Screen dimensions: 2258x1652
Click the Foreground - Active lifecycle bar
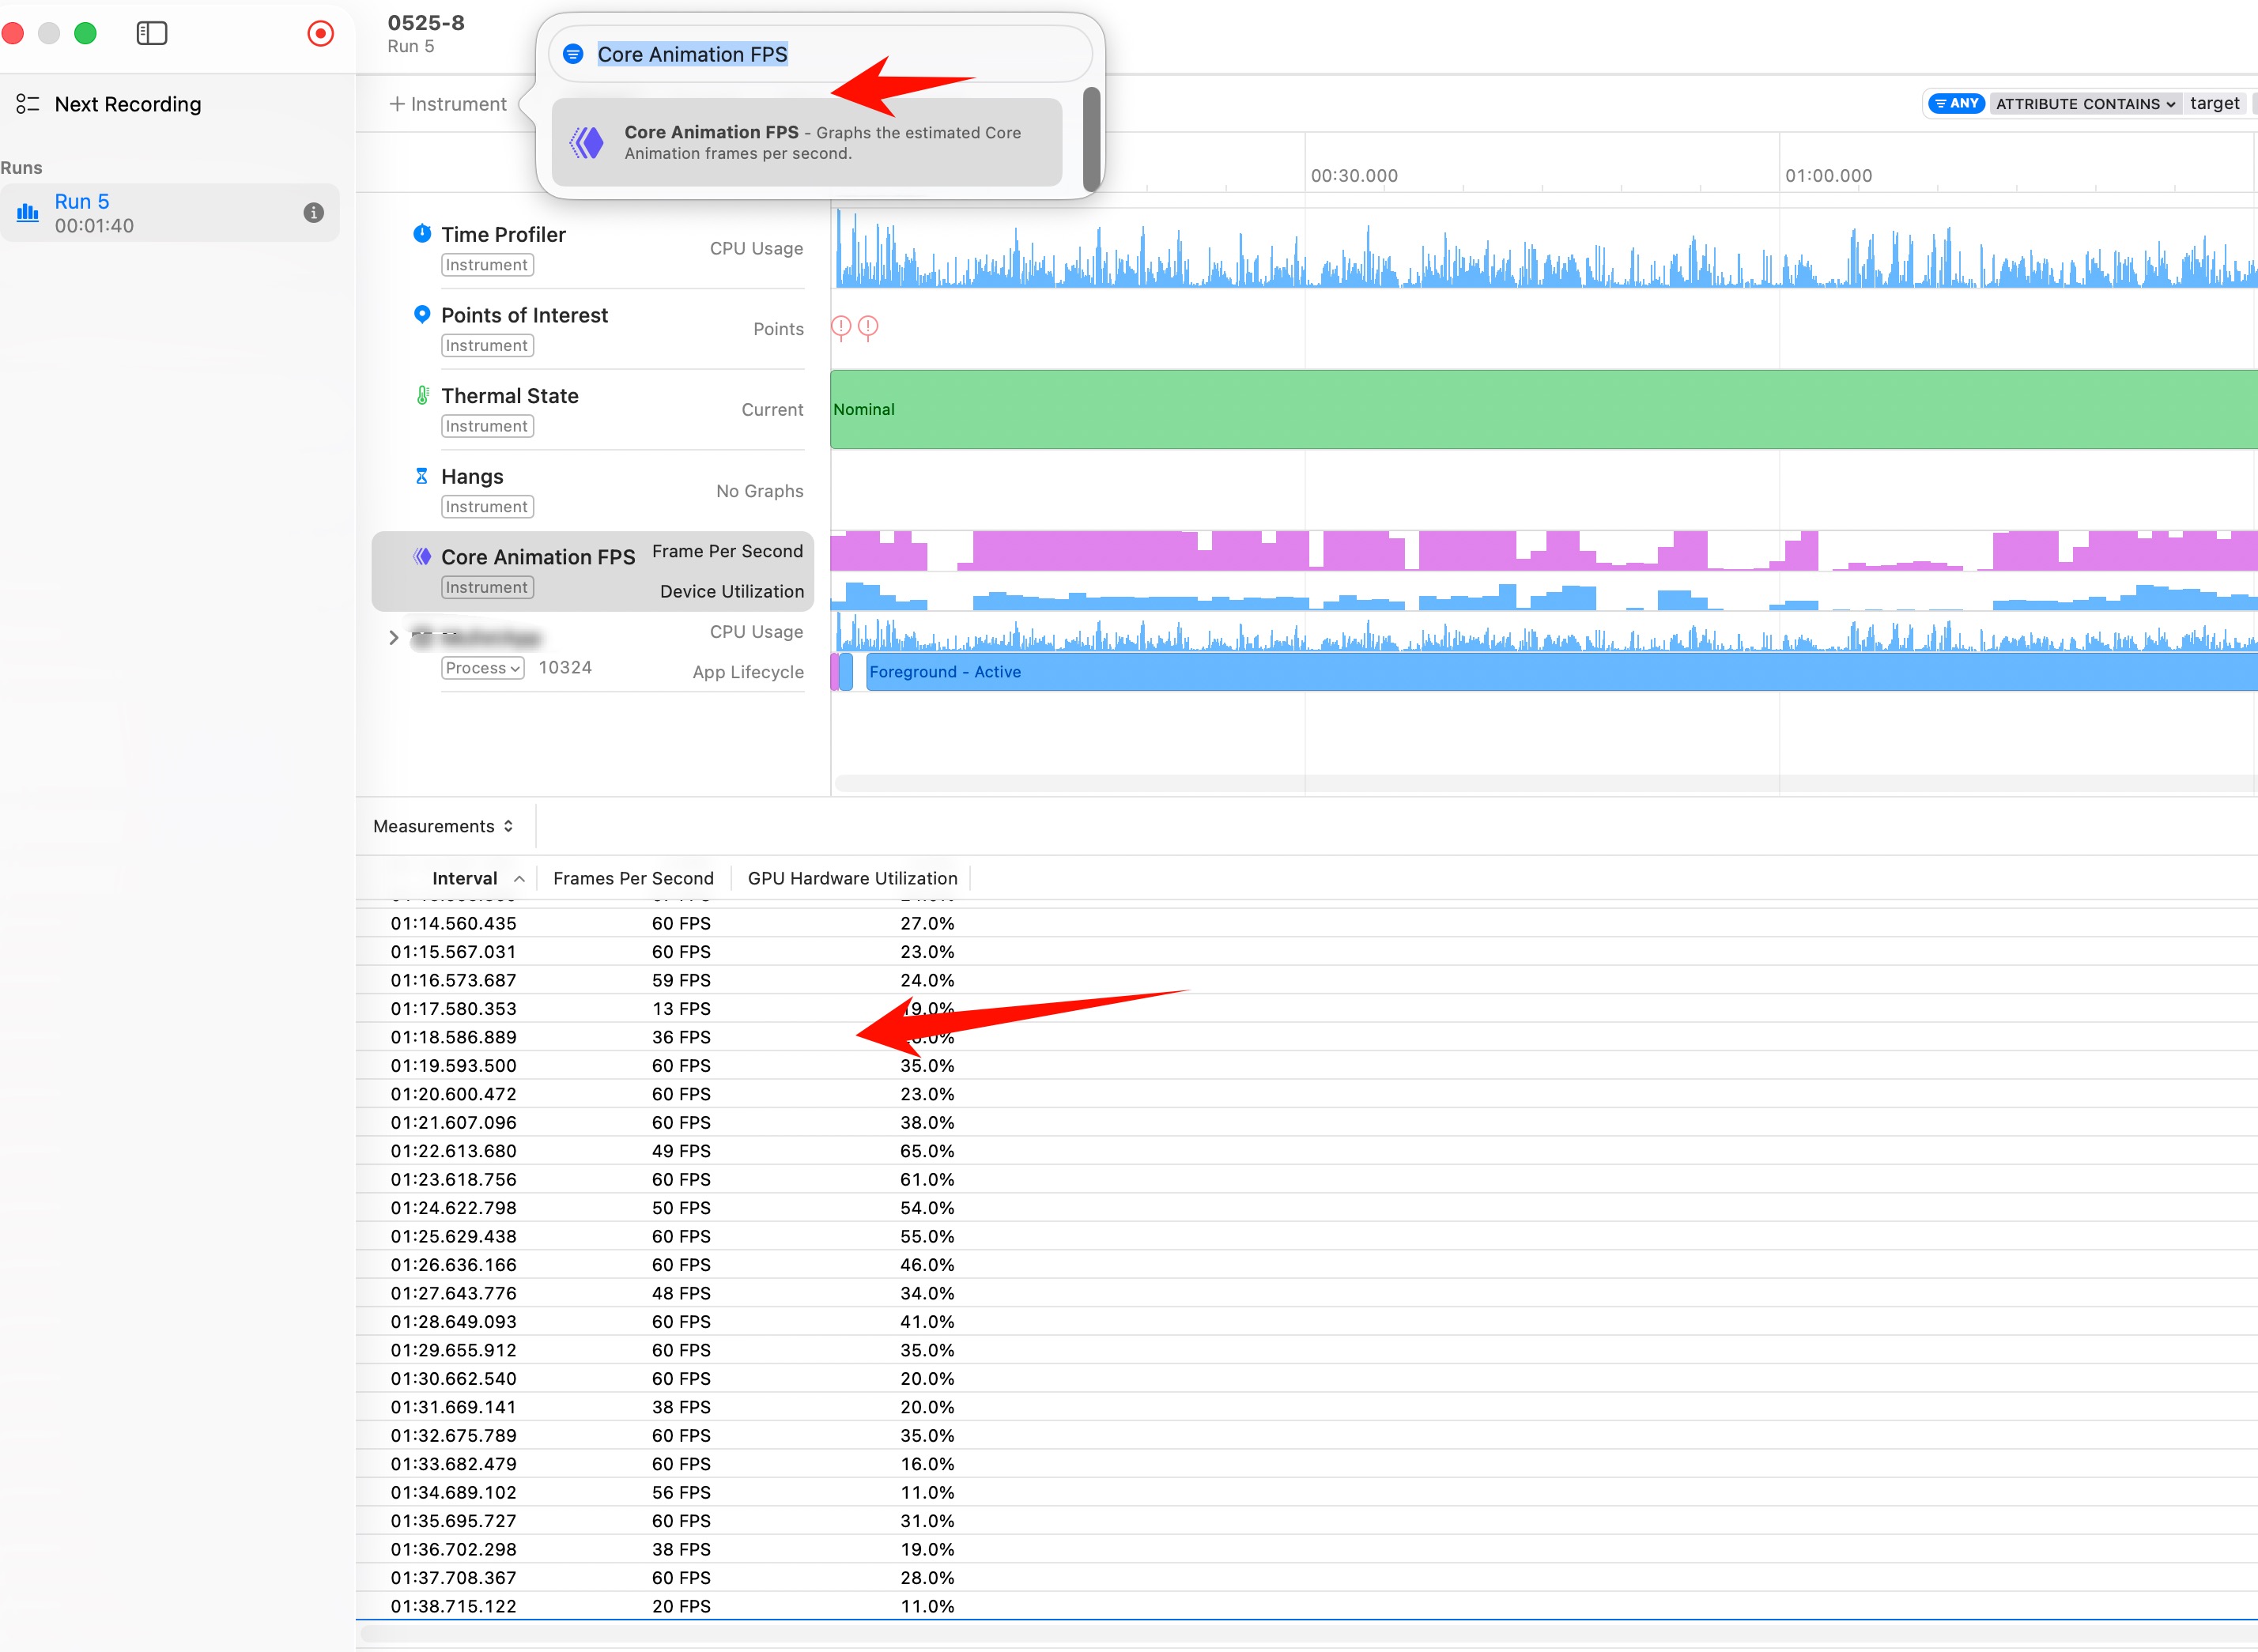[1562, 672]
